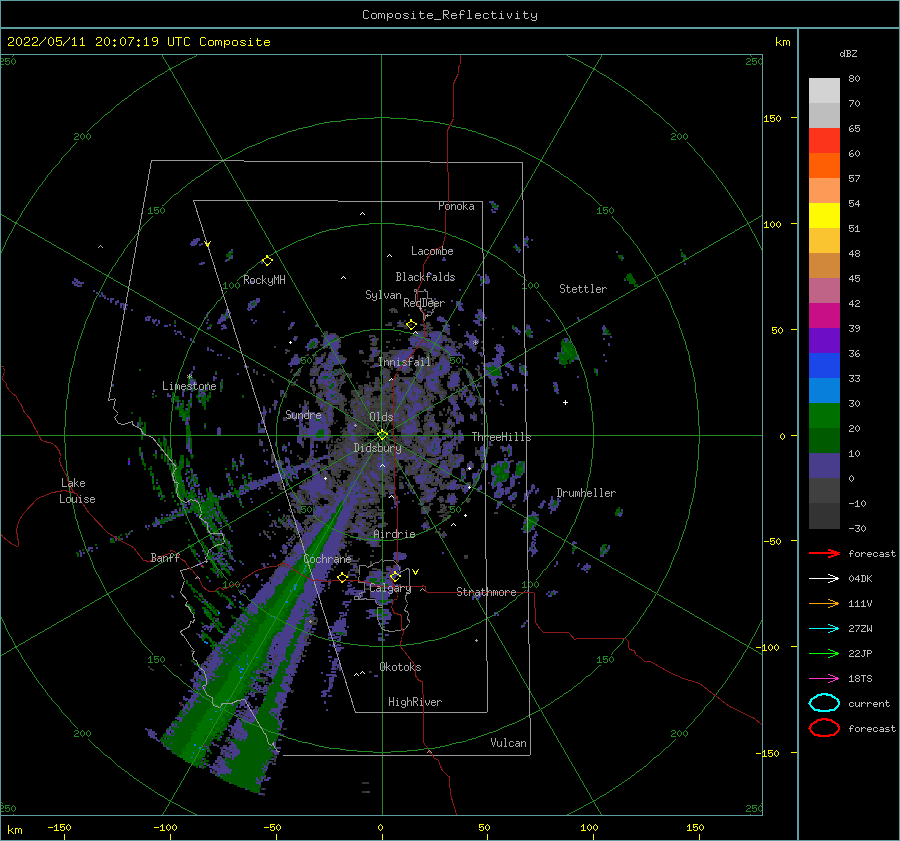Viewport: 900px width, 841px height.
Task: Click the white 04DK arrow legend icon
Action: pos(824,578)
